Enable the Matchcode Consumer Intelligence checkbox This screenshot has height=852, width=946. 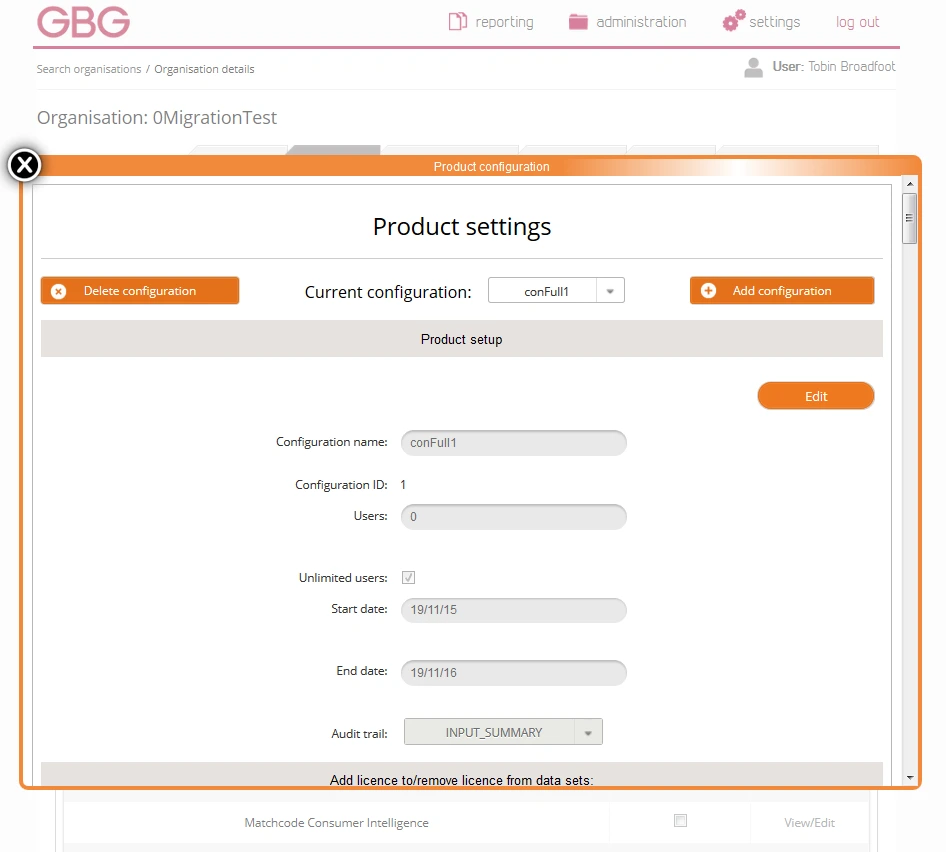(680, 820)
